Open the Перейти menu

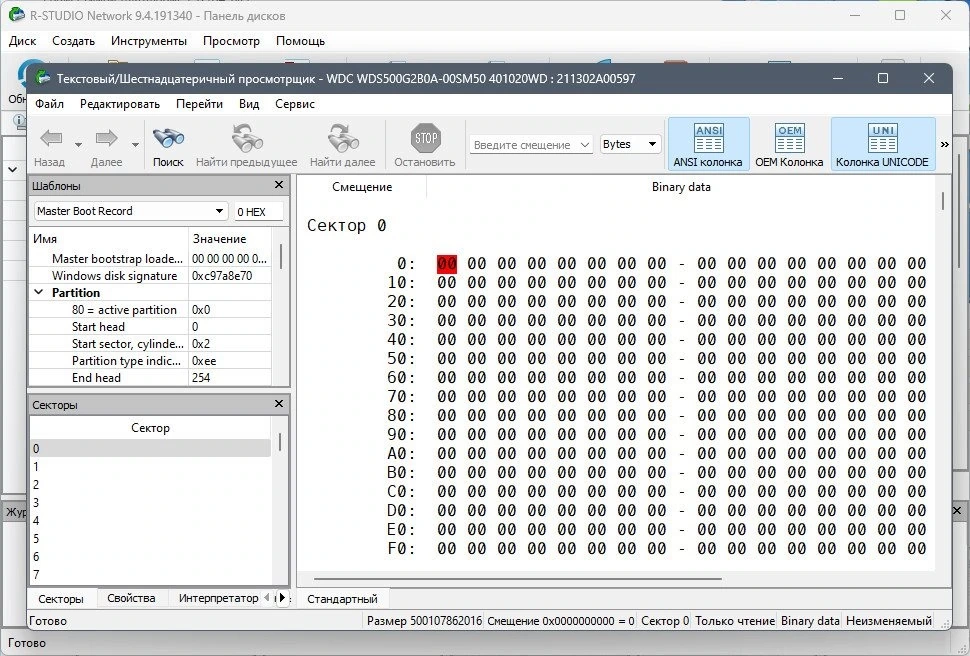click(199, 104)
